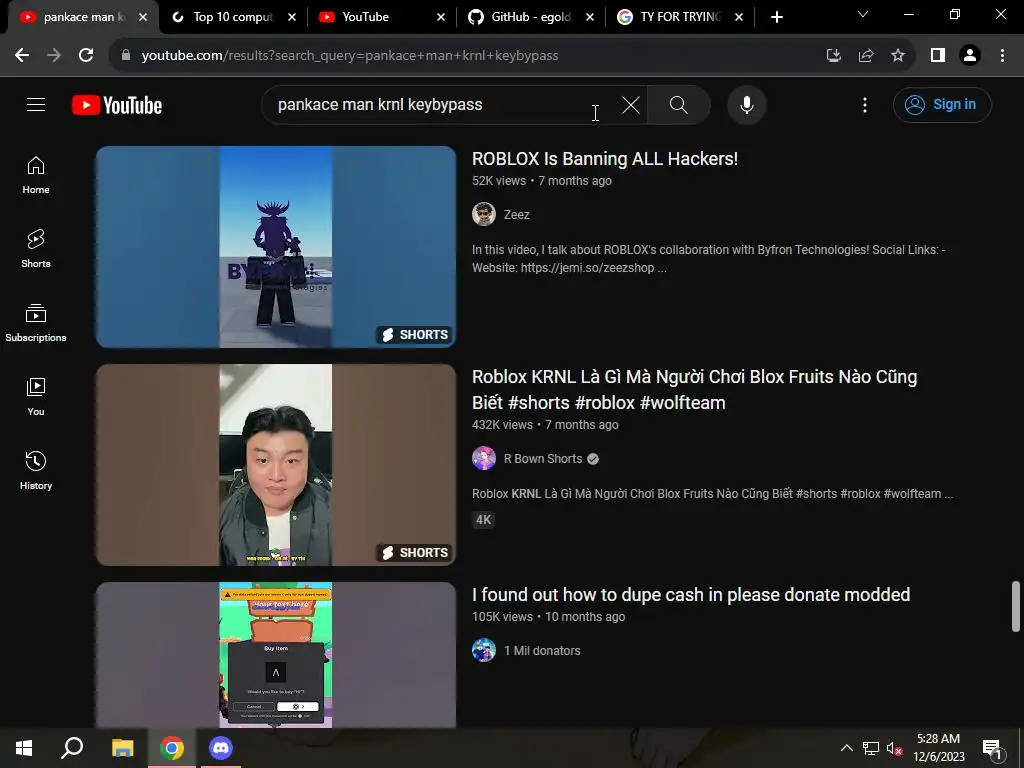Open the Roblox KRNL Là Gì video title
This screenshot has height=768, width=1024.
694,389
